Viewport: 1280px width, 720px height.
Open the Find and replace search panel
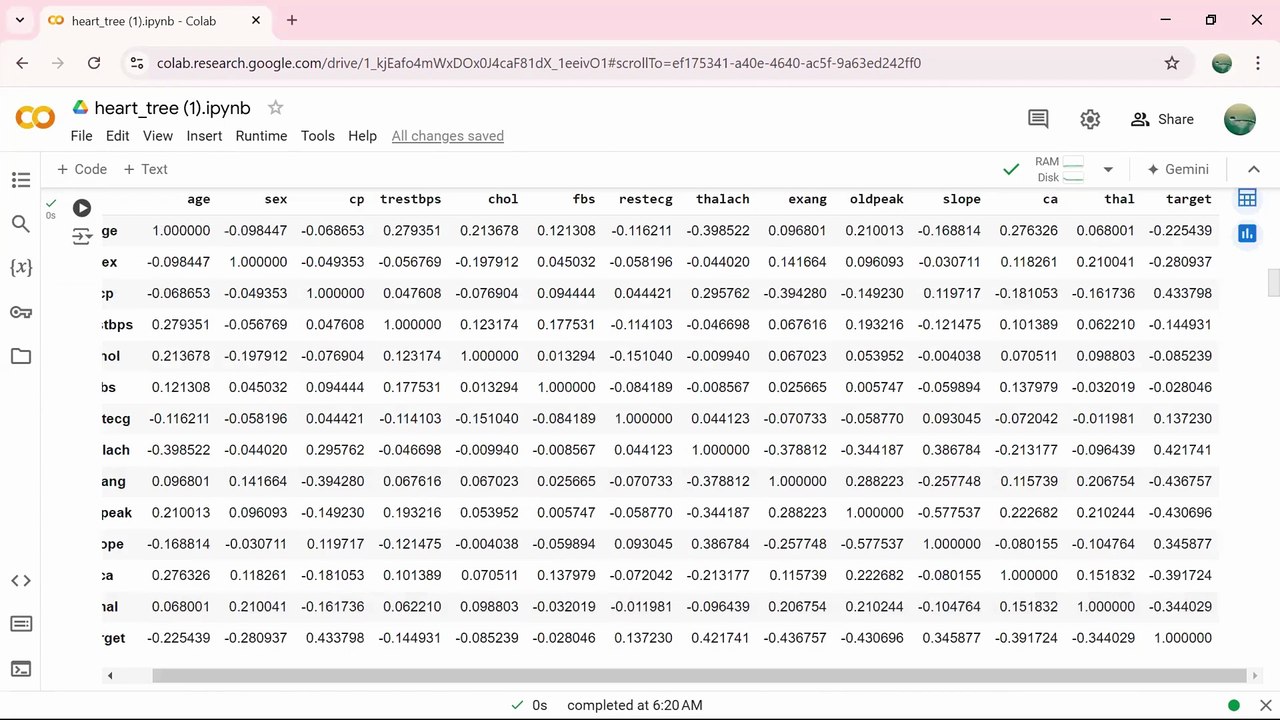(x=21, y=224)
